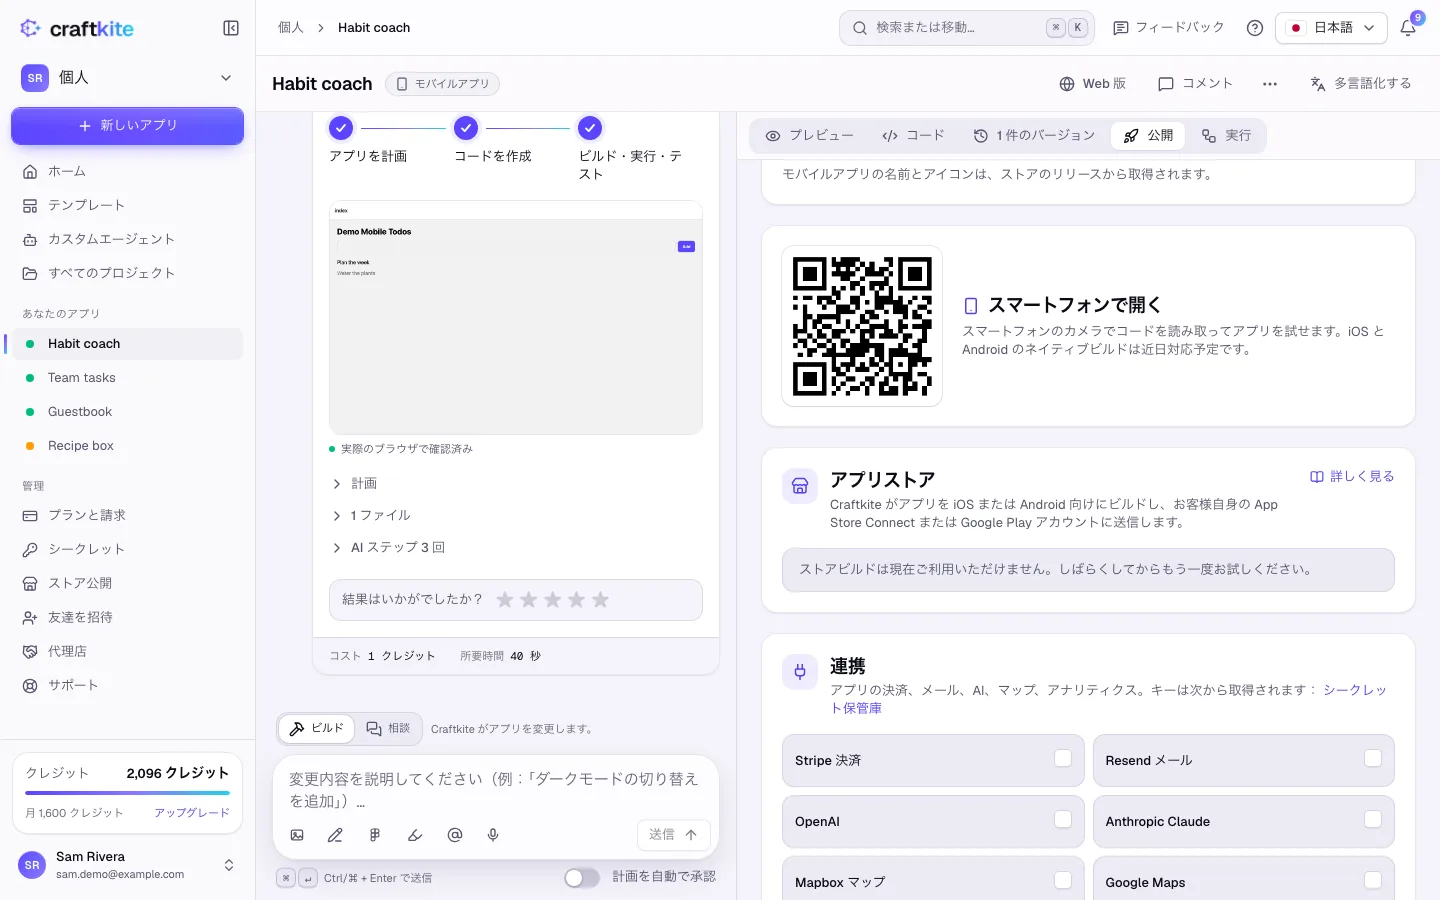The width and height of the screenshot is (1440, 900).
Task: Click the フィードバック button
Action: pos(1168,28)
